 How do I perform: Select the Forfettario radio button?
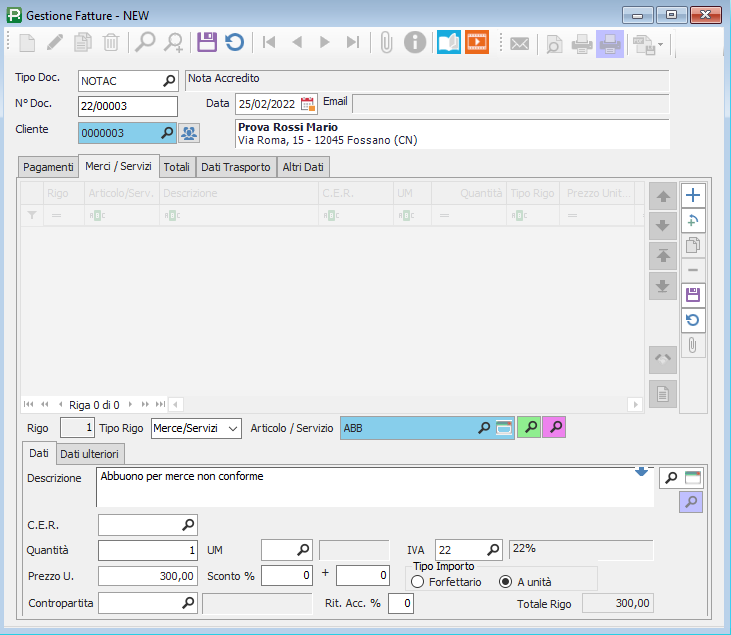pos(418,582)
